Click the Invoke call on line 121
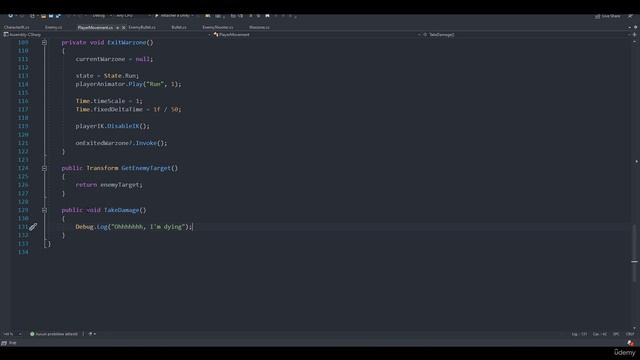 tap(146, 143)
